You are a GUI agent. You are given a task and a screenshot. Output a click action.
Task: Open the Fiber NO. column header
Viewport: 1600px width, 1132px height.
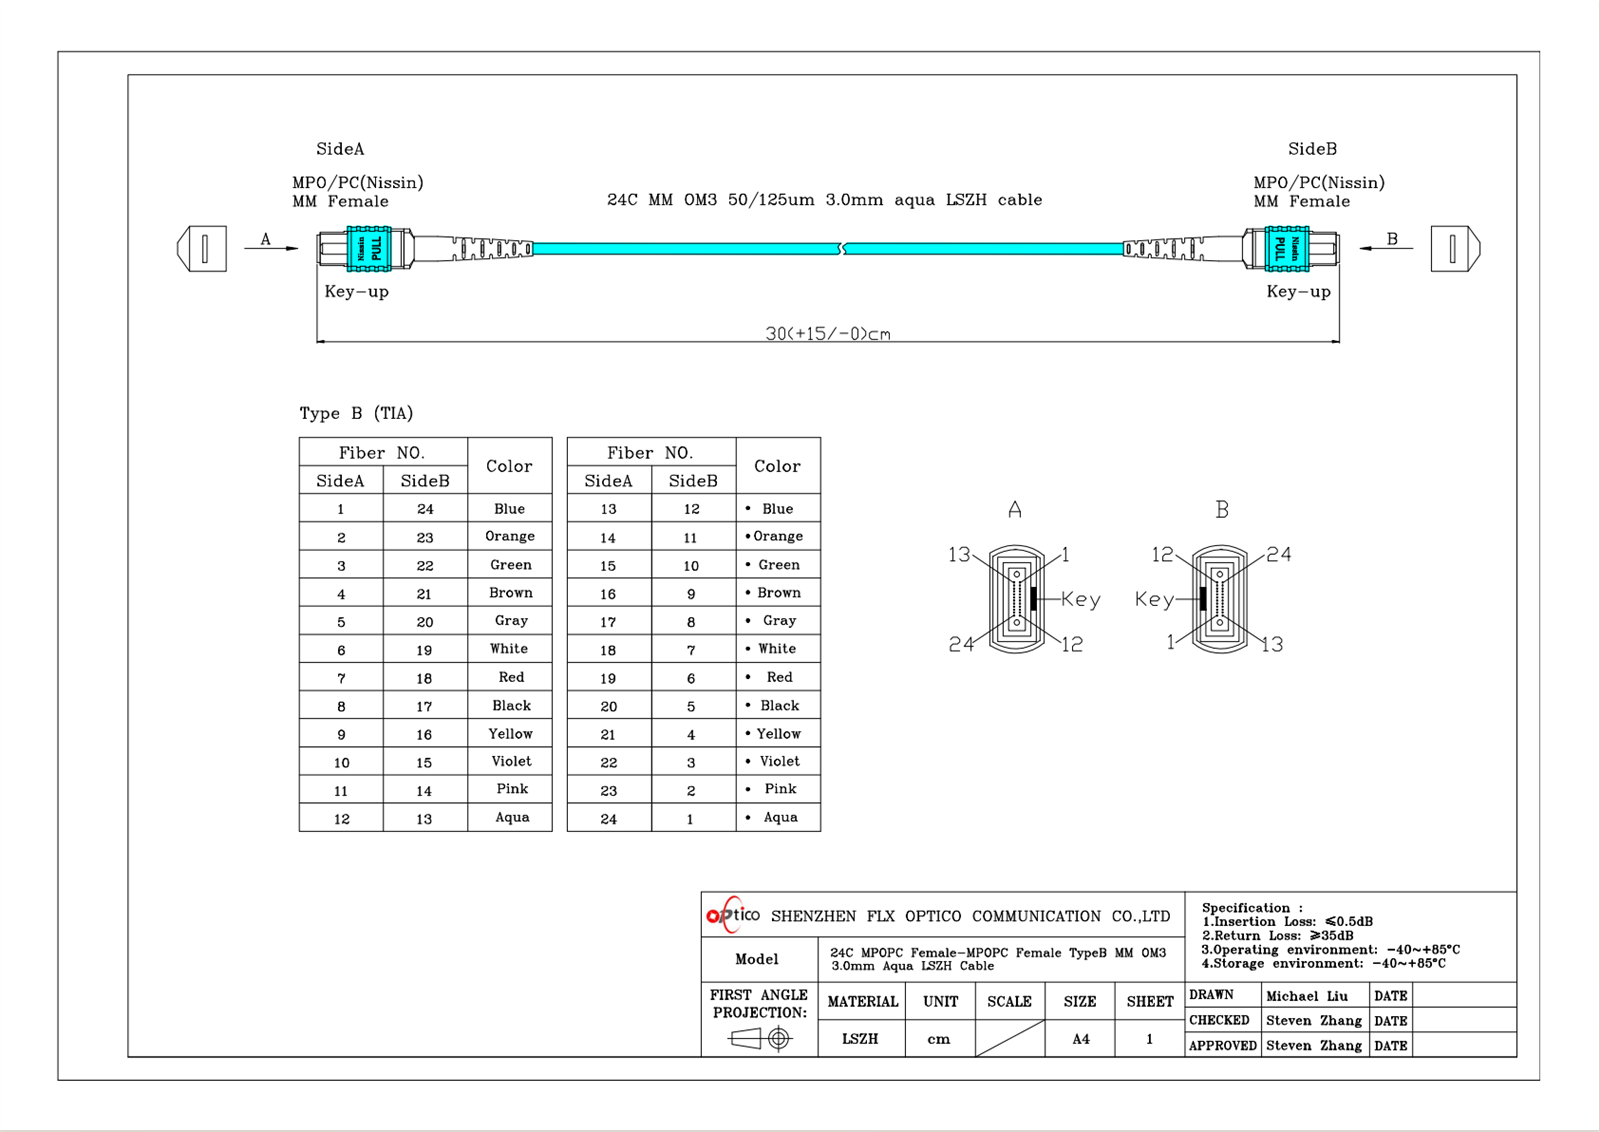[x=383, y=452]
